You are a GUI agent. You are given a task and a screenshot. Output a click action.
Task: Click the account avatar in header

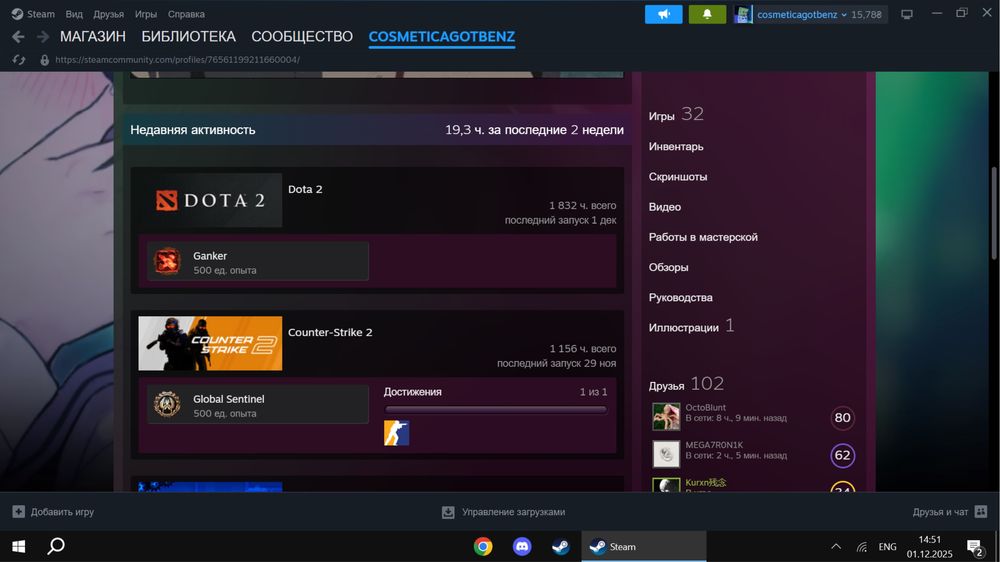click(743, 14)
